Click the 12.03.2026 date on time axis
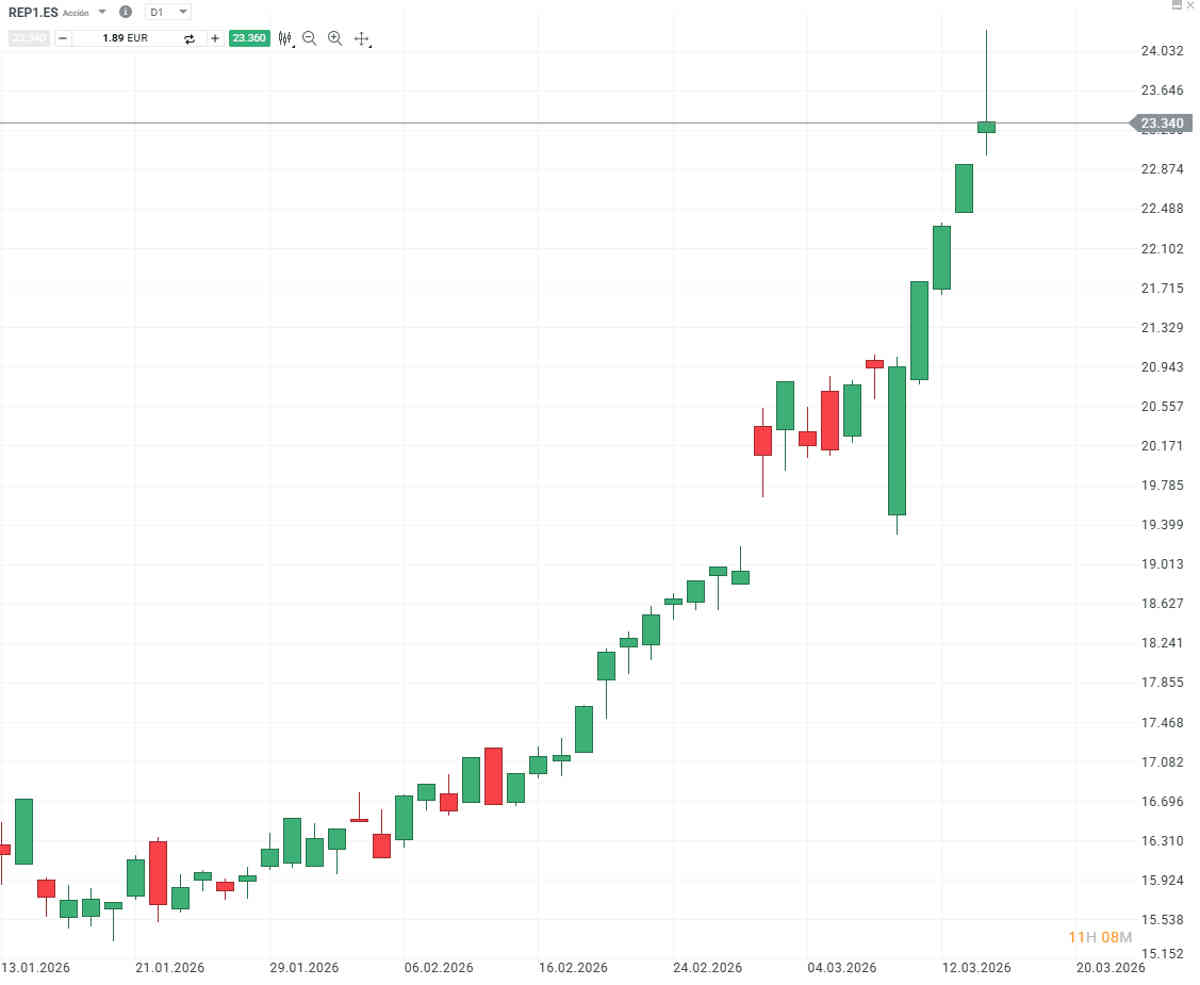 coord(978,967)
